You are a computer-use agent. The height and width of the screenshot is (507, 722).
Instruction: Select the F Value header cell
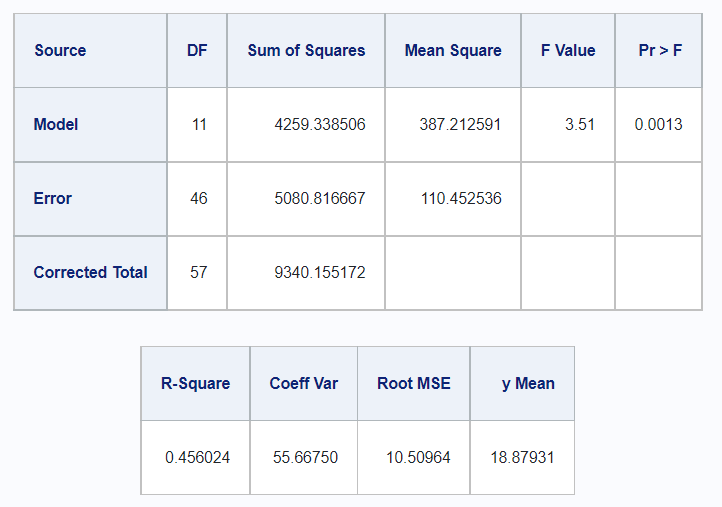point(568,51)
